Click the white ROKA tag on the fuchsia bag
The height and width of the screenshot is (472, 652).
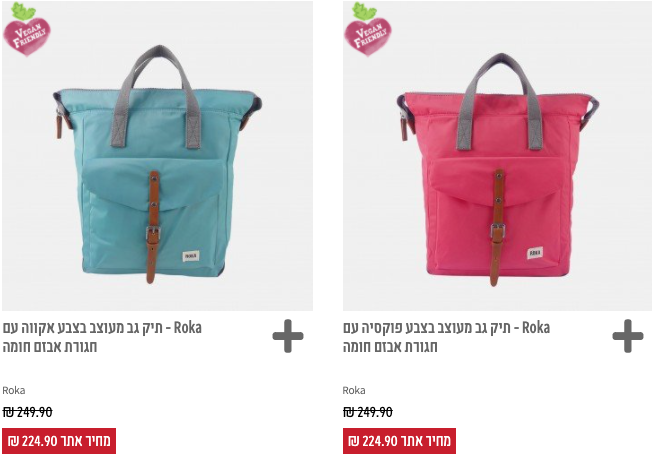[x=535, y=252]
